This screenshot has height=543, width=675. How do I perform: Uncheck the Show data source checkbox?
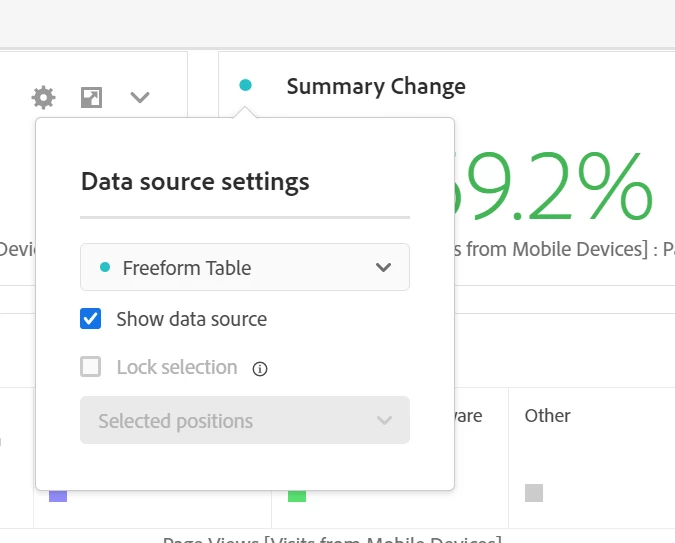(90, 319)
